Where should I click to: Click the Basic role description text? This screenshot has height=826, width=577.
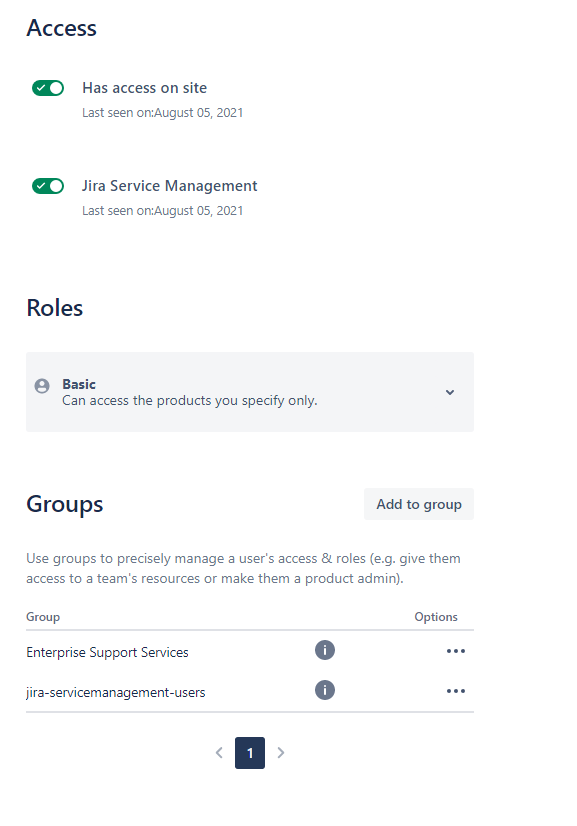190,401
